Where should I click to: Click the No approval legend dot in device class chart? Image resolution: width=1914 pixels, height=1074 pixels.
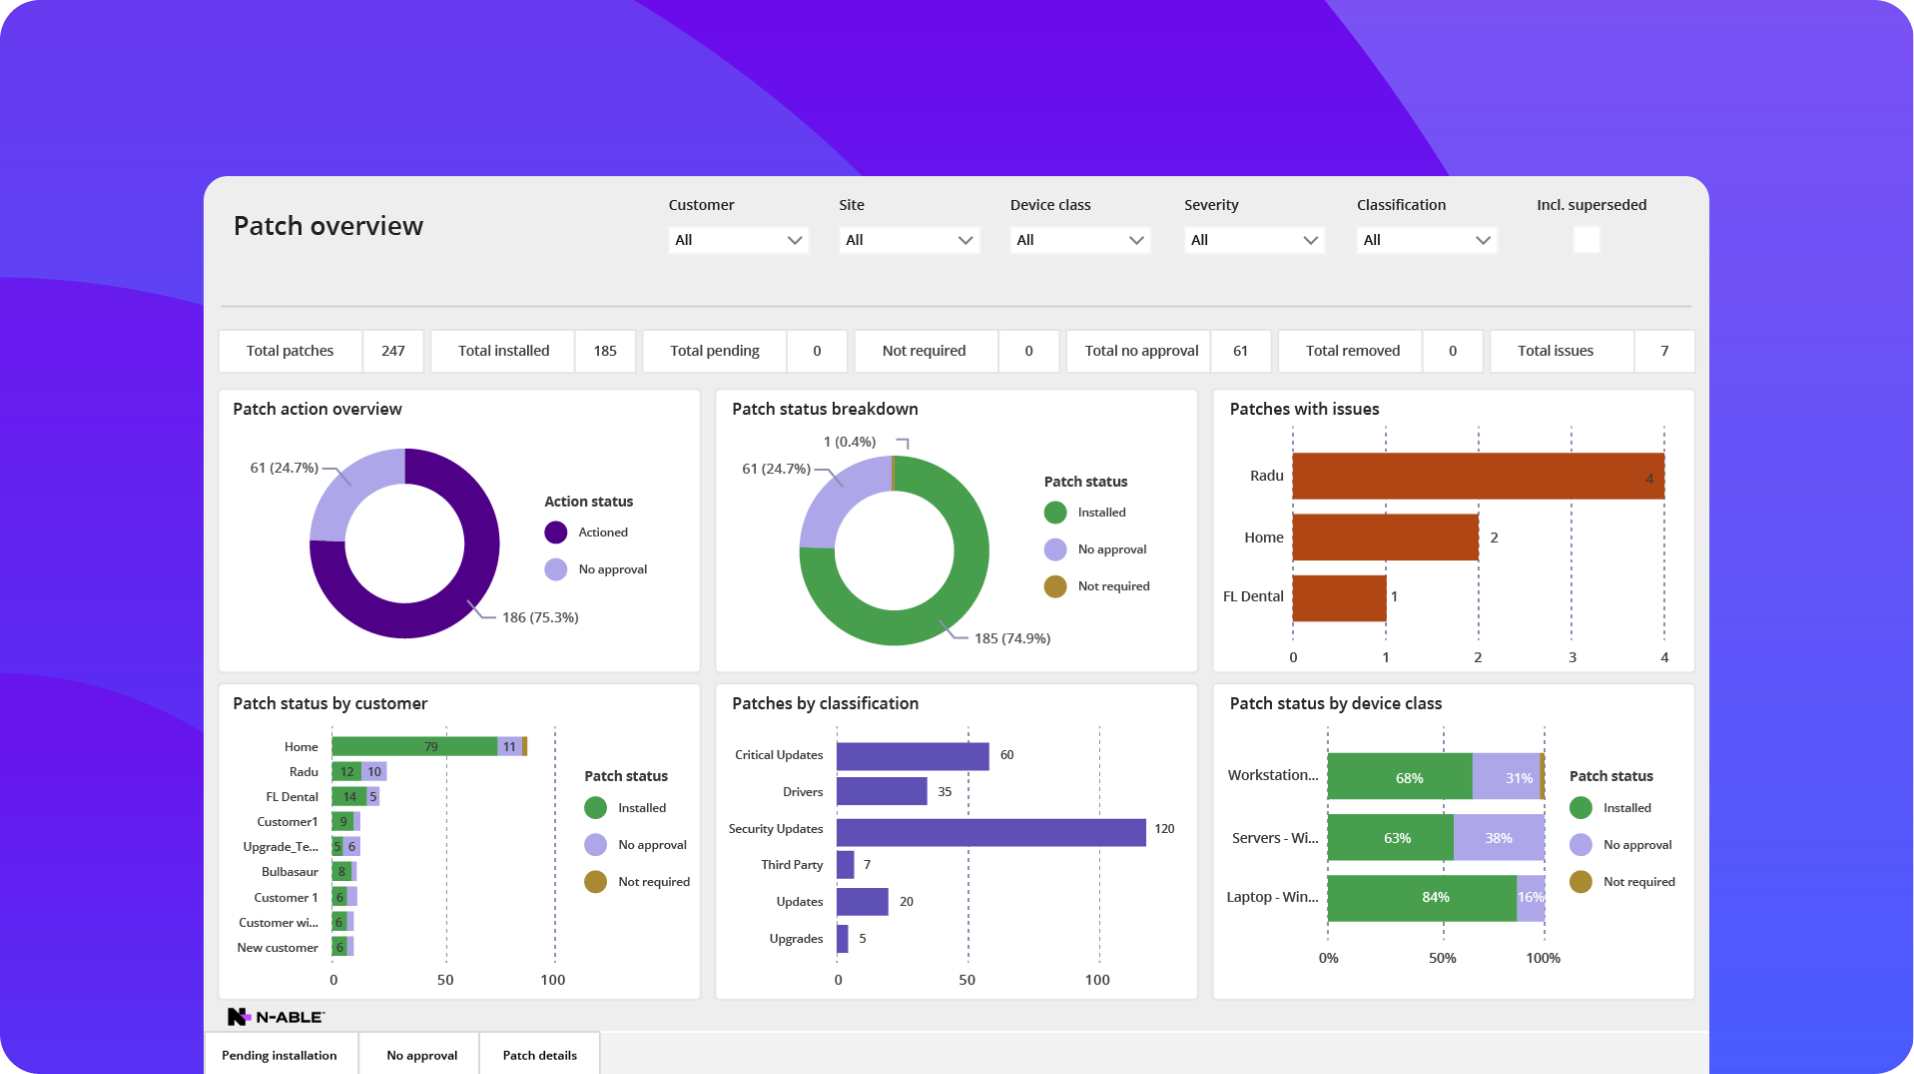(1581, 845)
